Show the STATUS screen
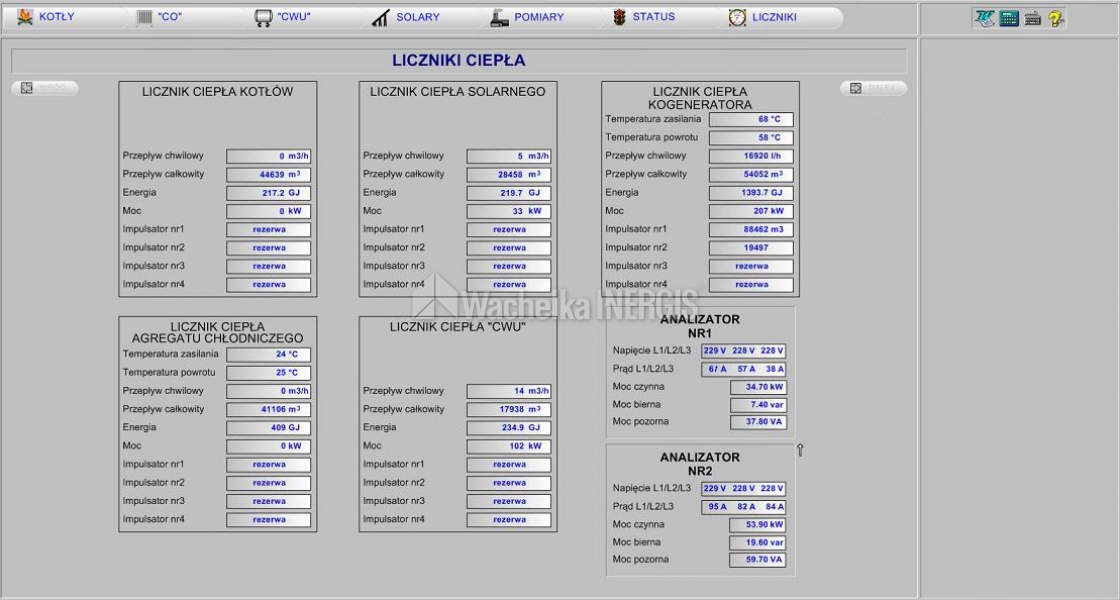The image size is (1120, 600). [x=644, y=17]
